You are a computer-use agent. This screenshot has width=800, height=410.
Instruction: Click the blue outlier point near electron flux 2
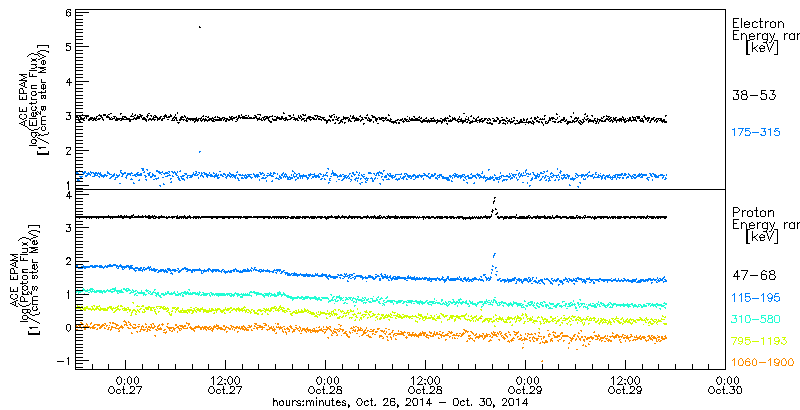pos(200,151)
